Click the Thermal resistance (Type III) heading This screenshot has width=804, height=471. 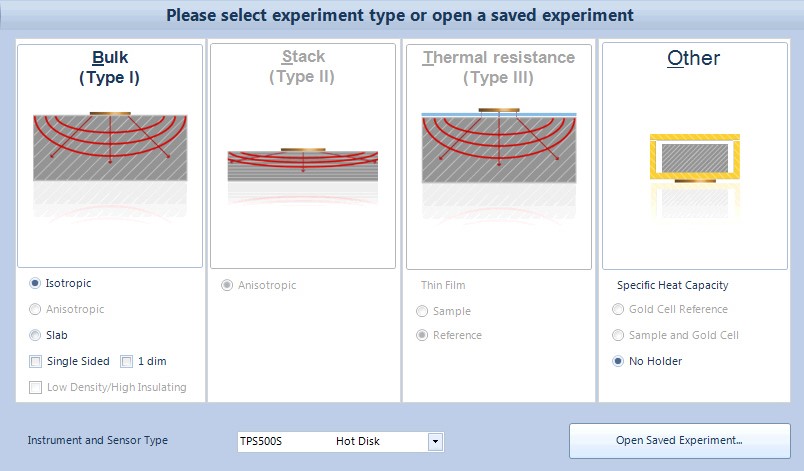[498, 67]
